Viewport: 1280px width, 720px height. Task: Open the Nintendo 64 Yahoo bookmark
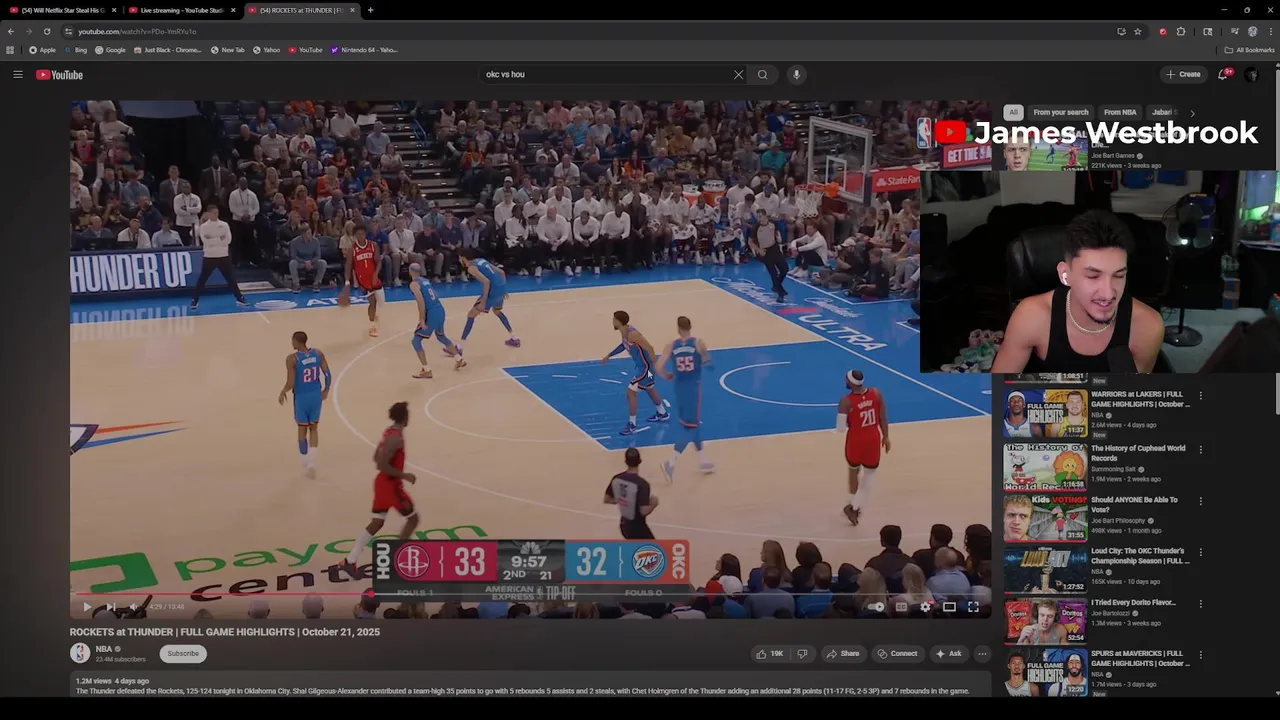[x=365, y=50]
